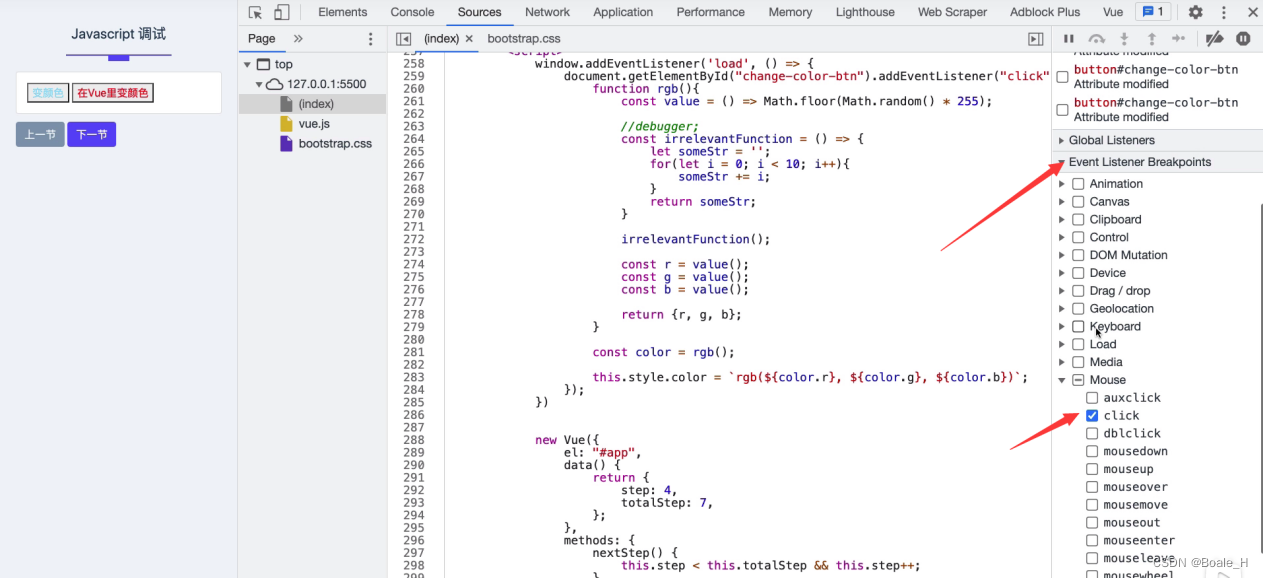Click the page step progress bar
This screenshot has width=1263, height=578.
click(x=118, y=57)
